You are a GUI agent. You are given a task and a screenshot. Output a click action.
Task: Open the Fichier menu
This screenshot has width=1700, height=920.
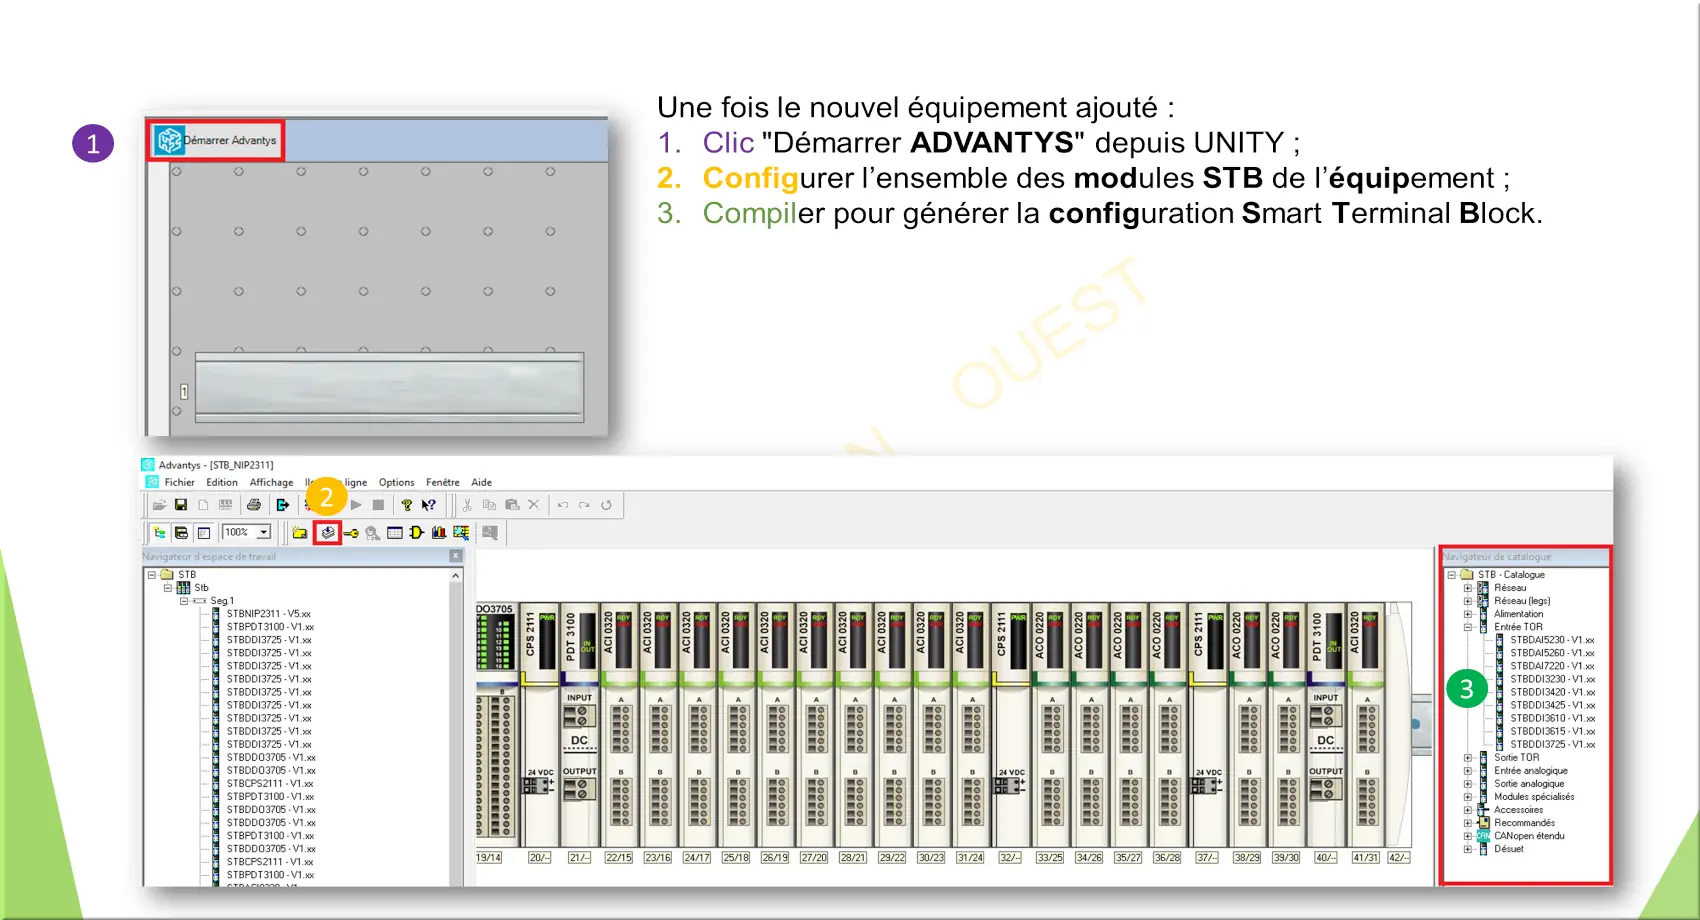[180, 482]
